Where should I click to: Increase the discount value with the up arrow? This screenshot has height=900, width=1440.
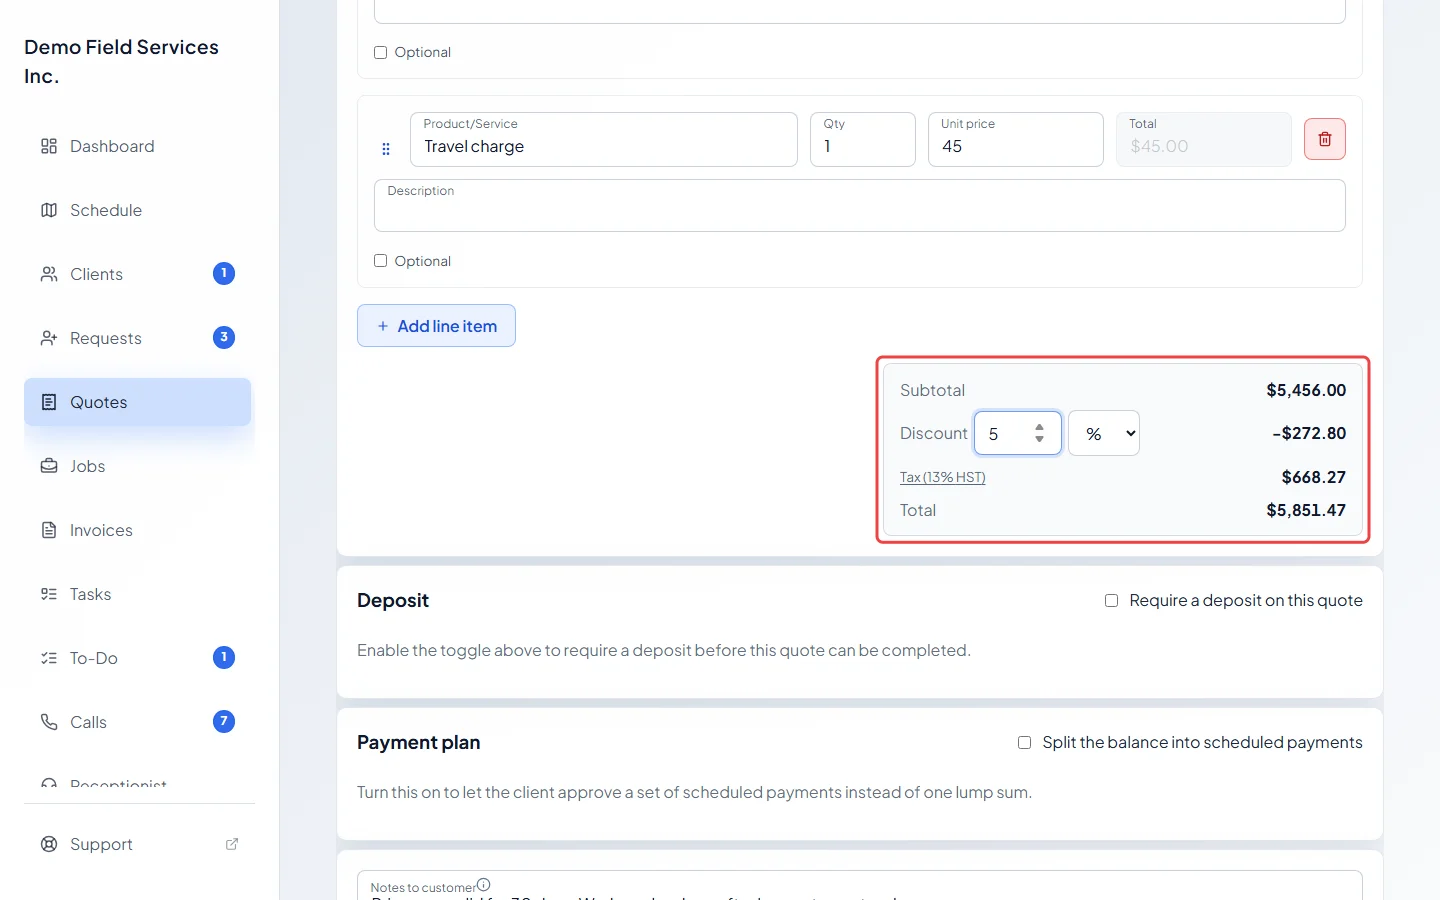(1040, 427)
